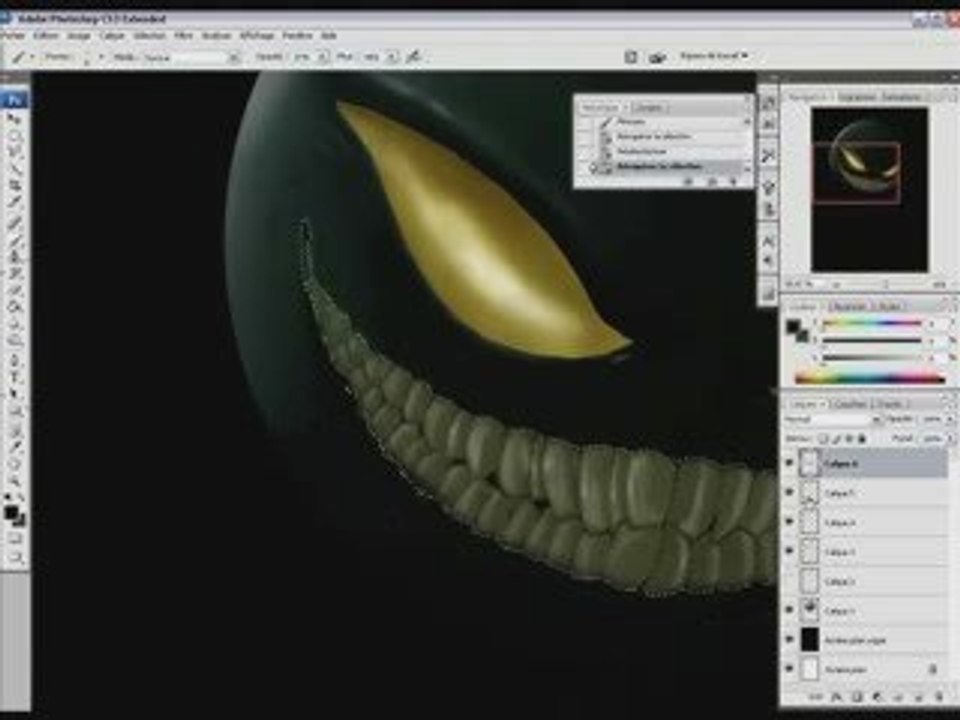Select the Lasso tool in the toolbox
Screen dimensions: 960x720
tap(14, 152)
